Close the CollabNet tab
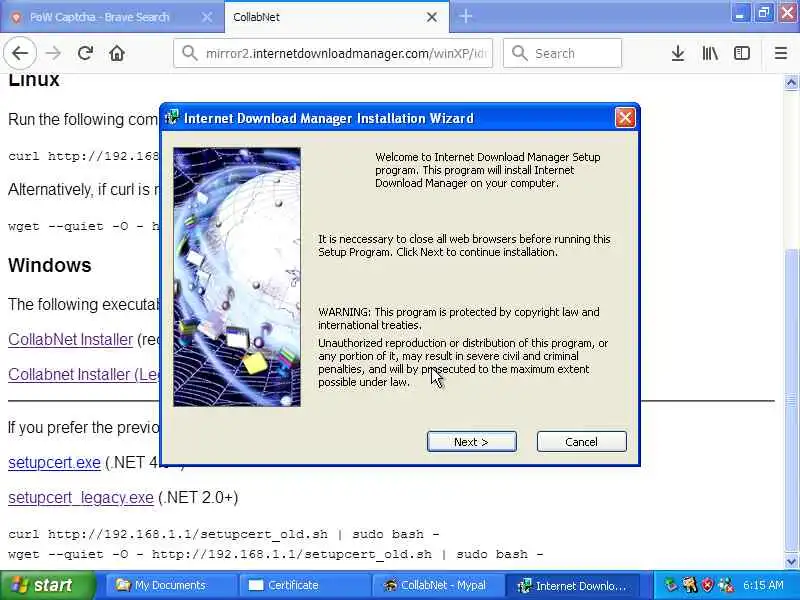The height and width of the screenshot is (600, 800). point(432,17)
